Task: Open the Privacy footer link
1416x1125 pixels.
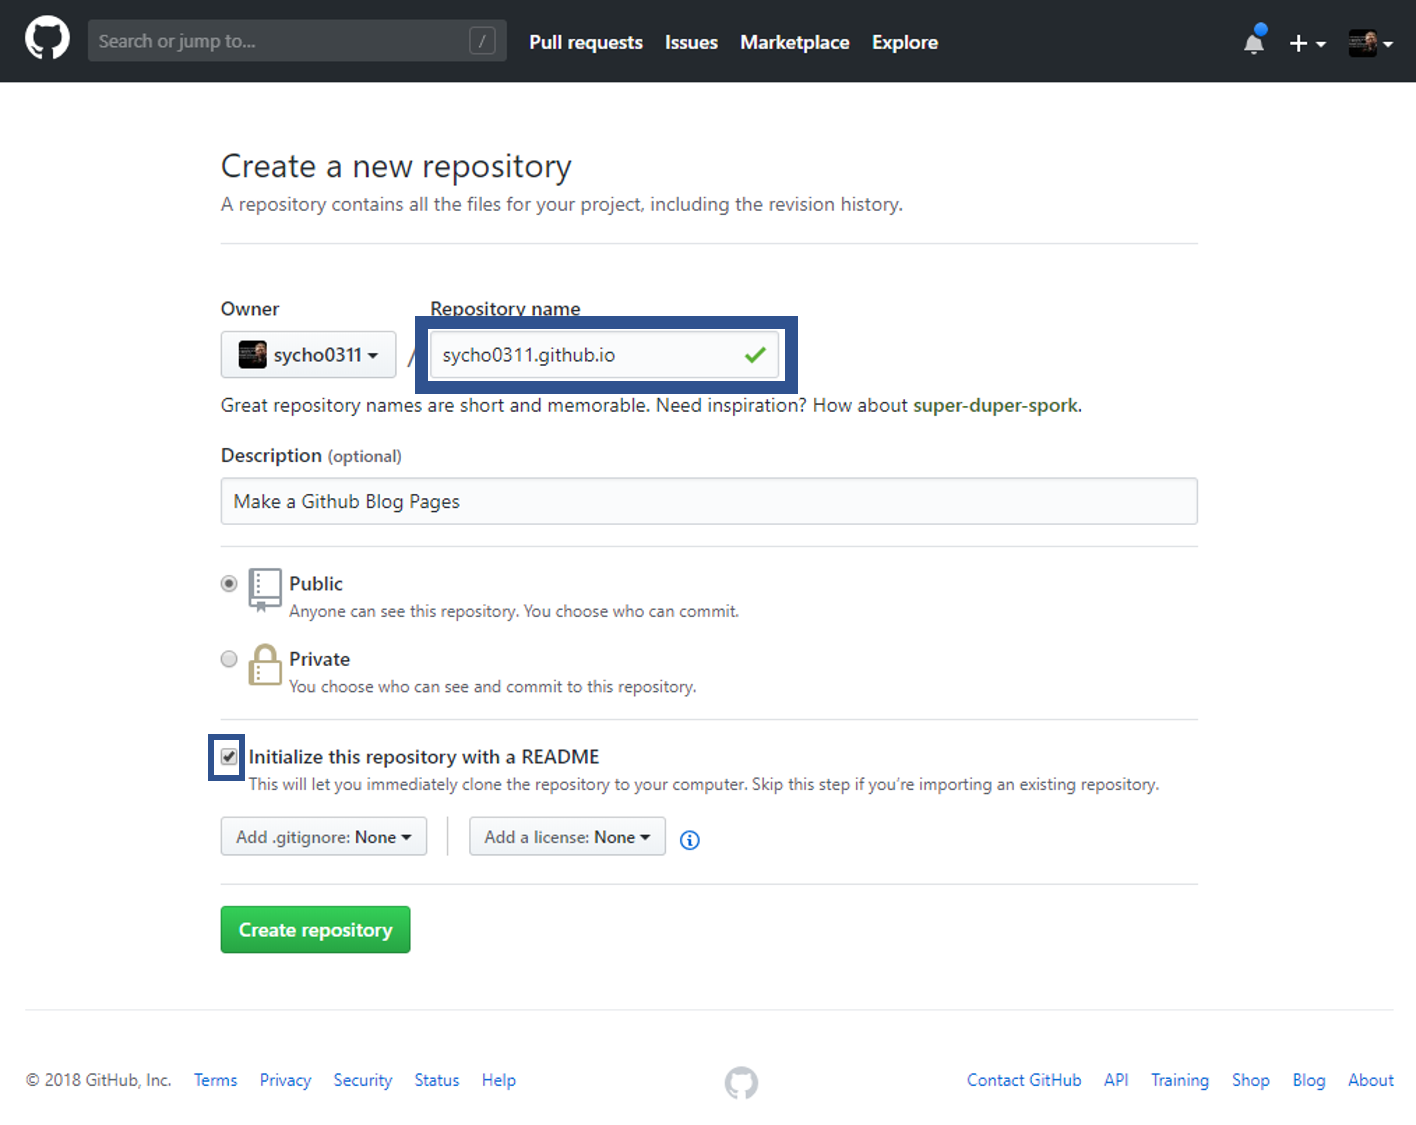Action: pos(285,1080)
